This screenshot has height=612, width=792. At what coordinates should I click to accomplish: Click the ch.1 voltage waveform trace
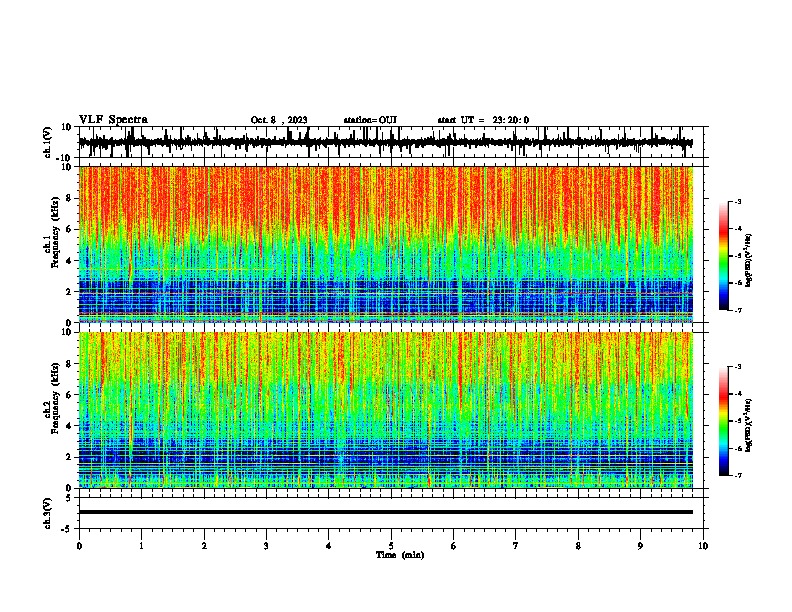coord(385,142)
